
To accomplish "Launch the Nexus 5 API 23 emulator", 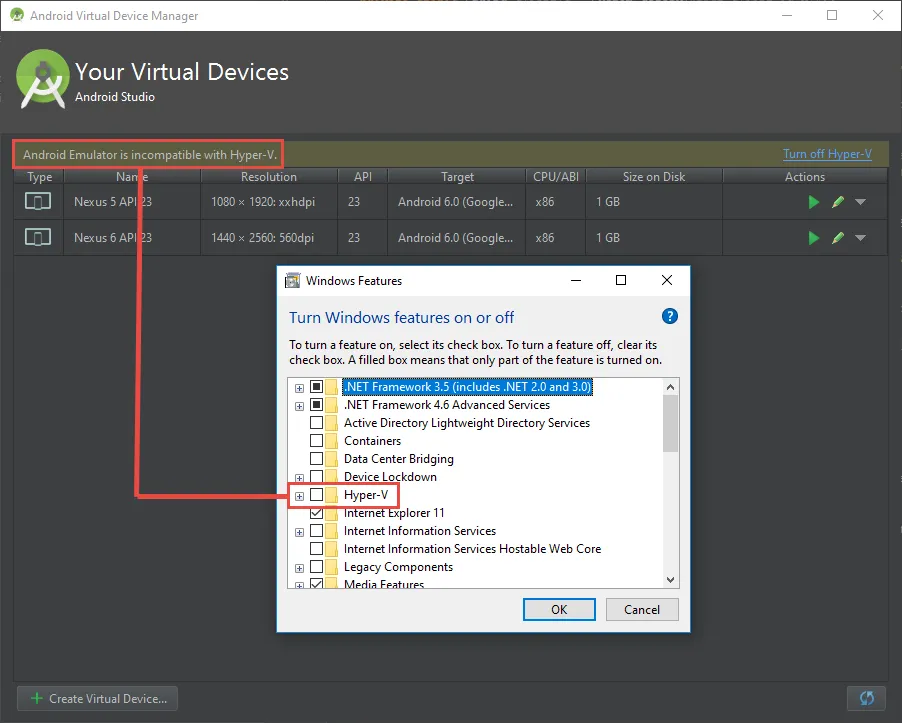I will (813, 202).
